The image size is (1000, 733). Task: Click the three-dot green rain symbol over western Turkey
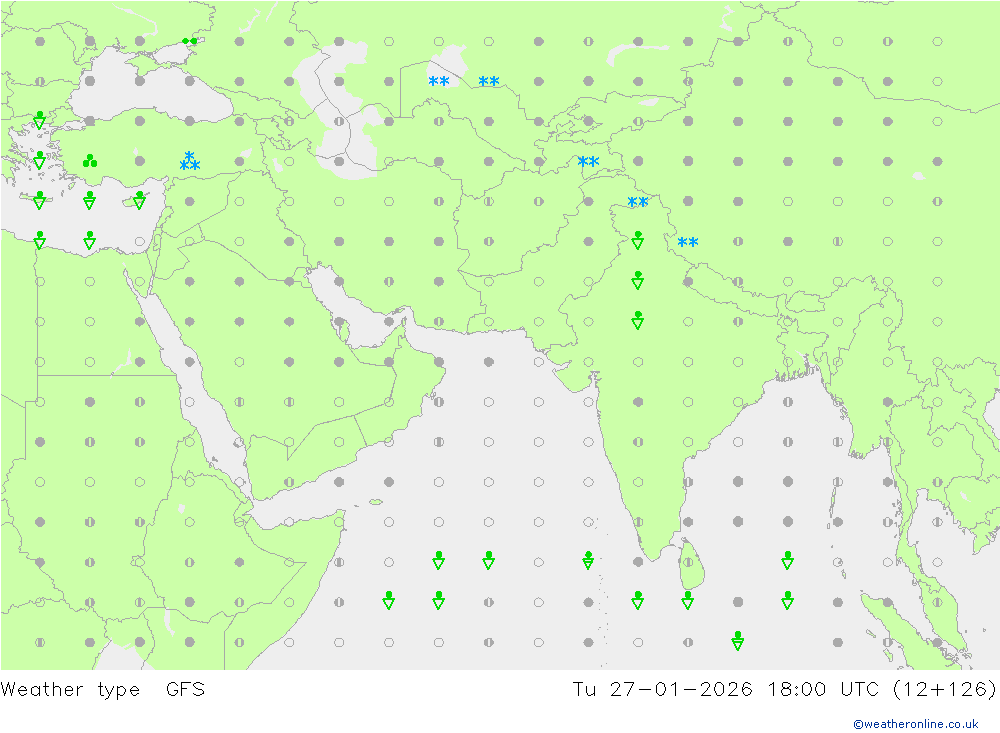point(90,161)
